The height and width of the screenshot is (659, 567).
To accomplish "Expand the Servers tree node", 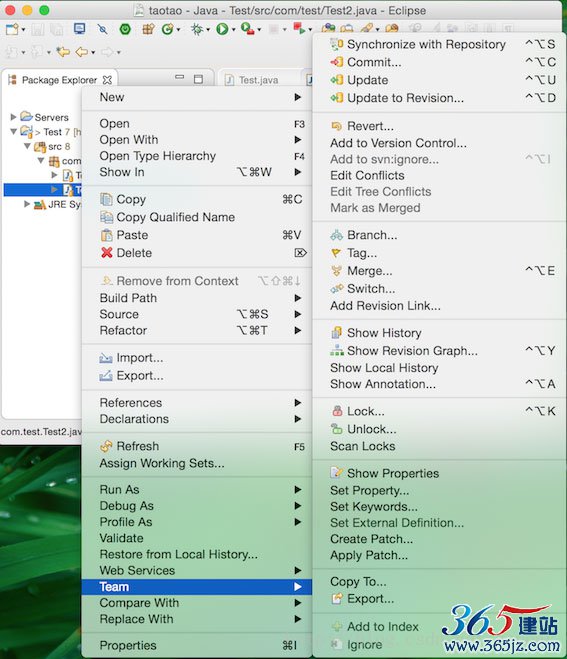I will tap(13, 116).
